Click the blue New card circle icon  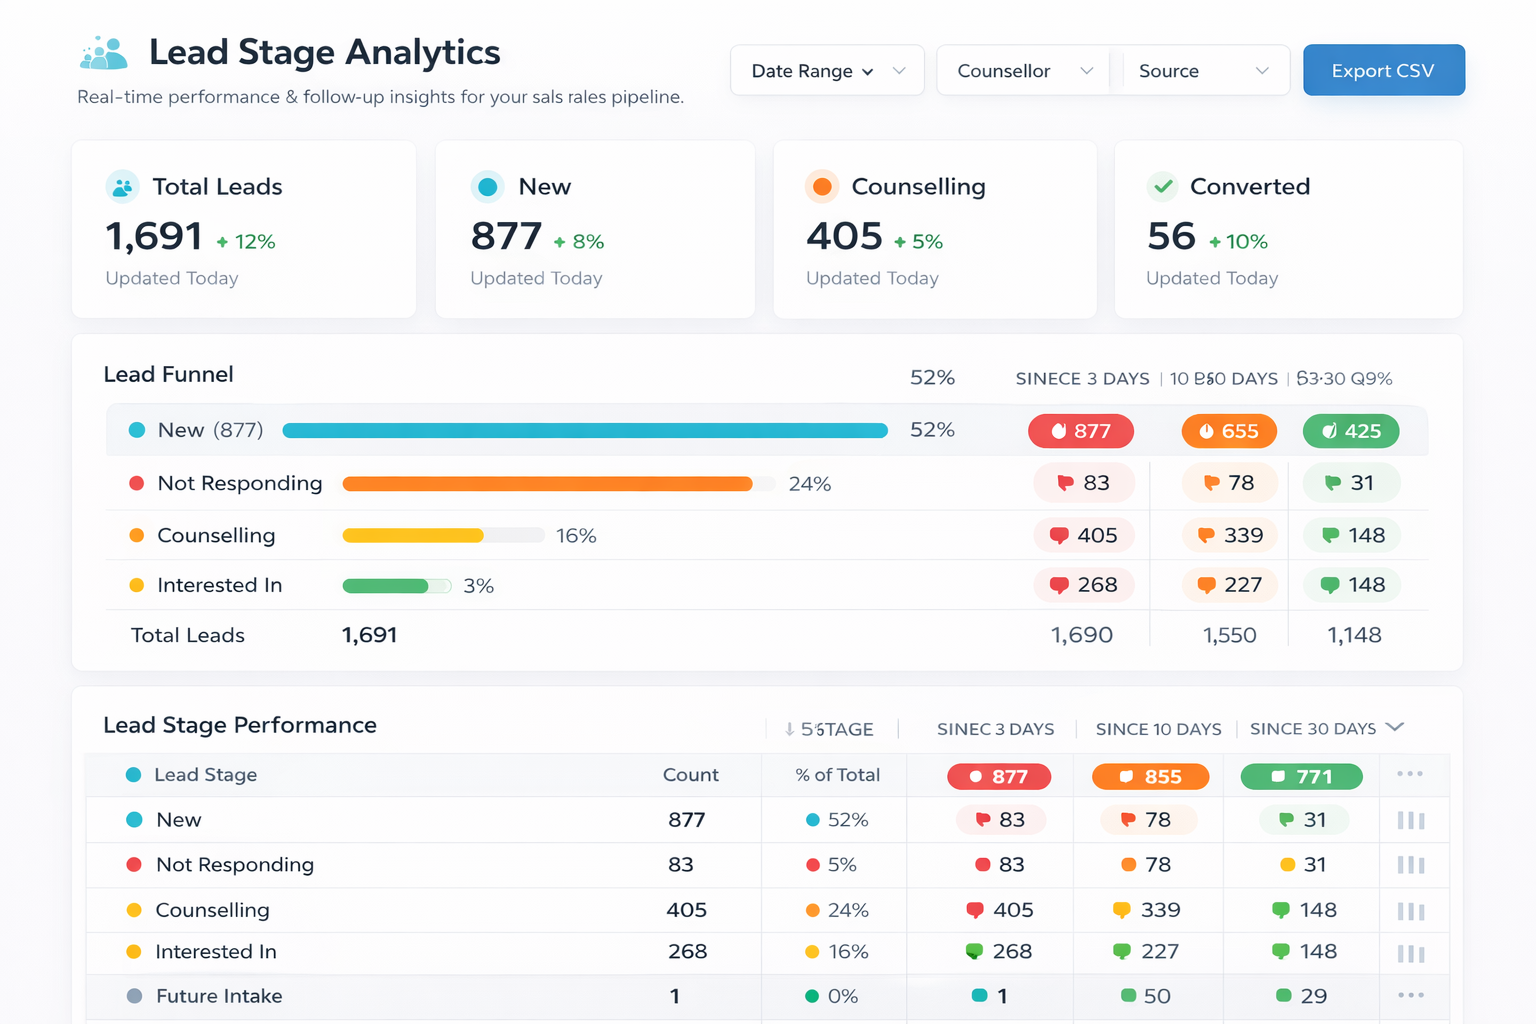pos(488,187)
